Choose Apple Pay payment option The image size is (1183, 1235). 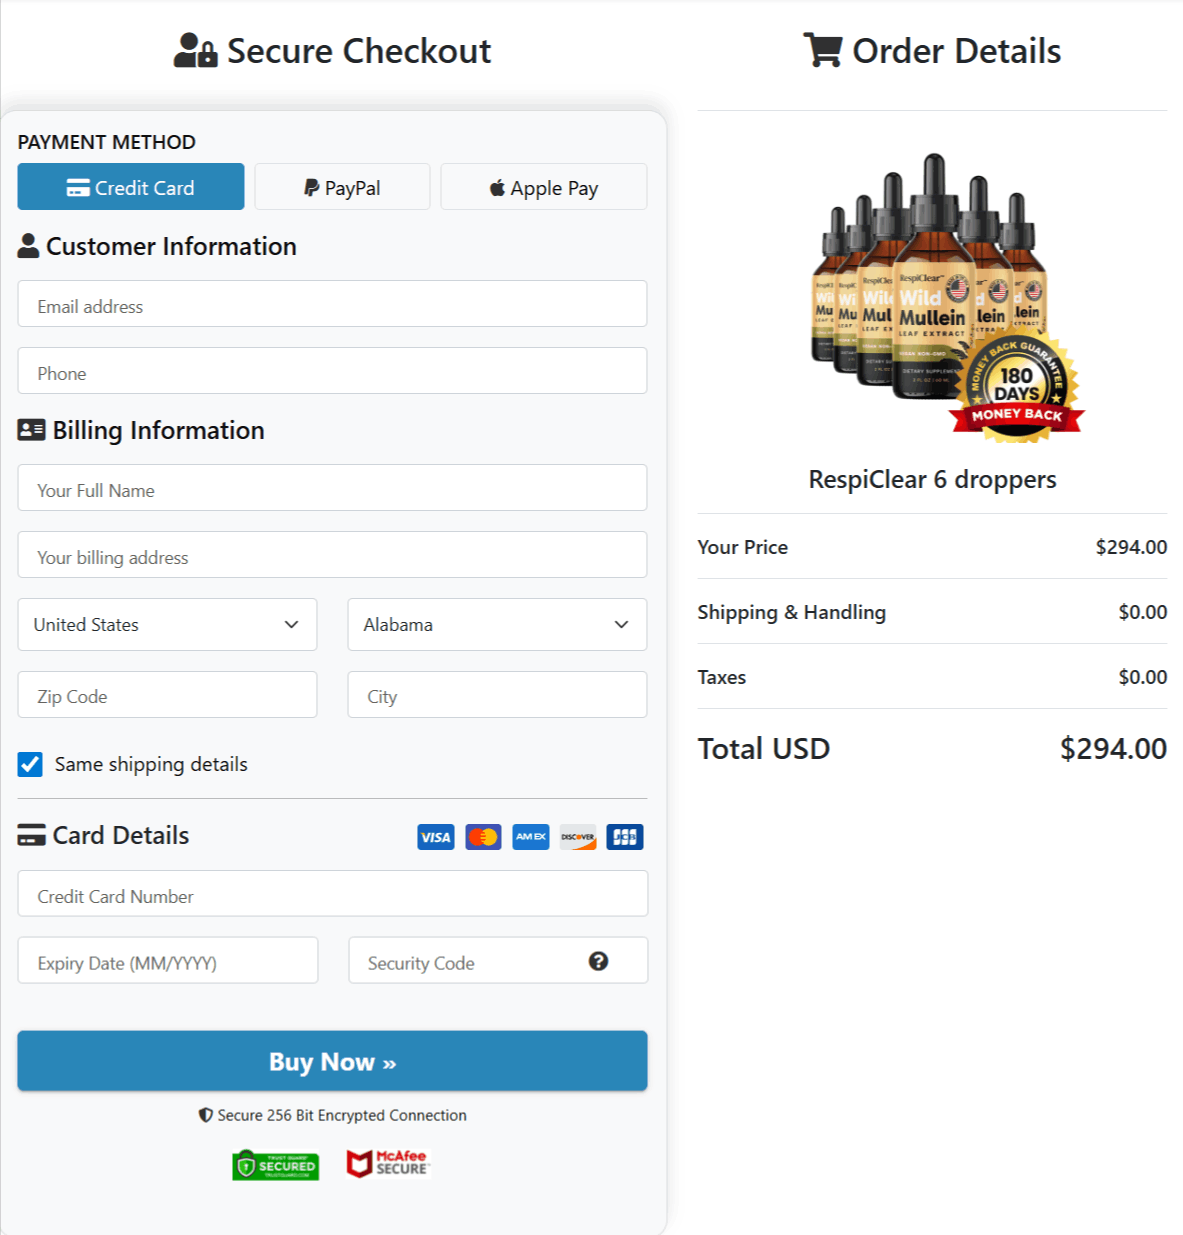pyautogui.click(x=544, y=187)
